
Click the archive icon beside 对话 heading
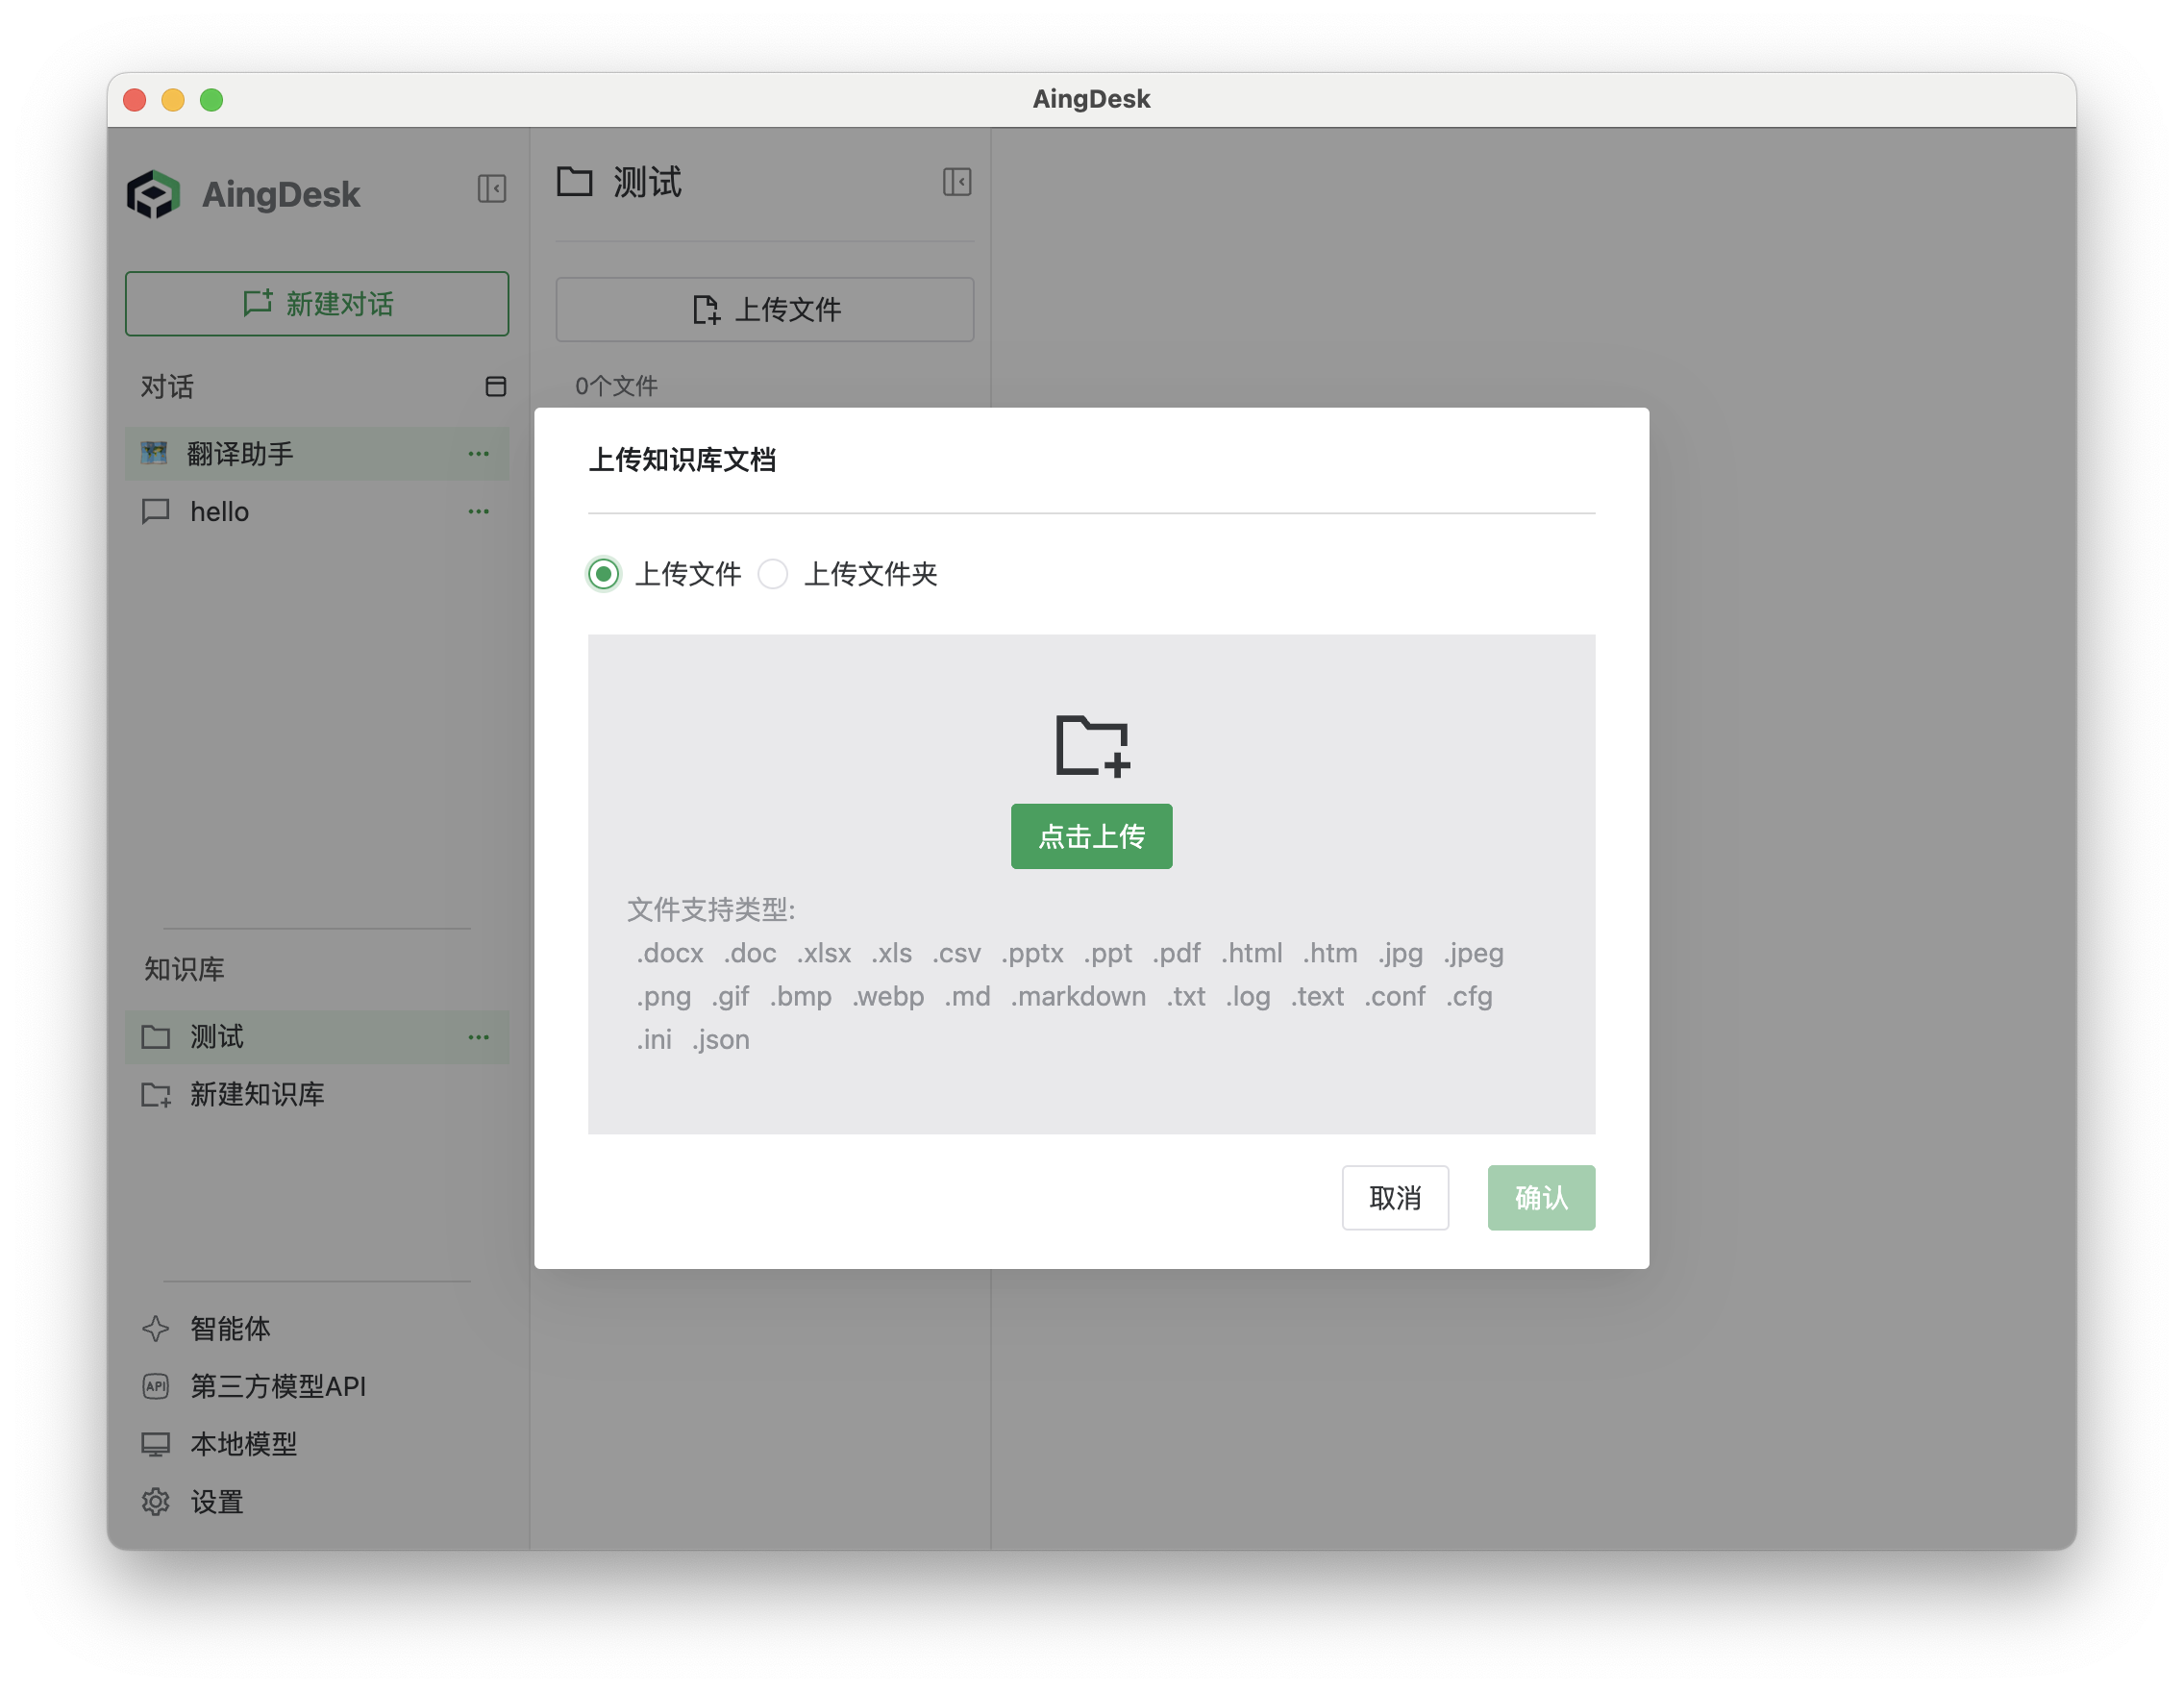(495, 387)
